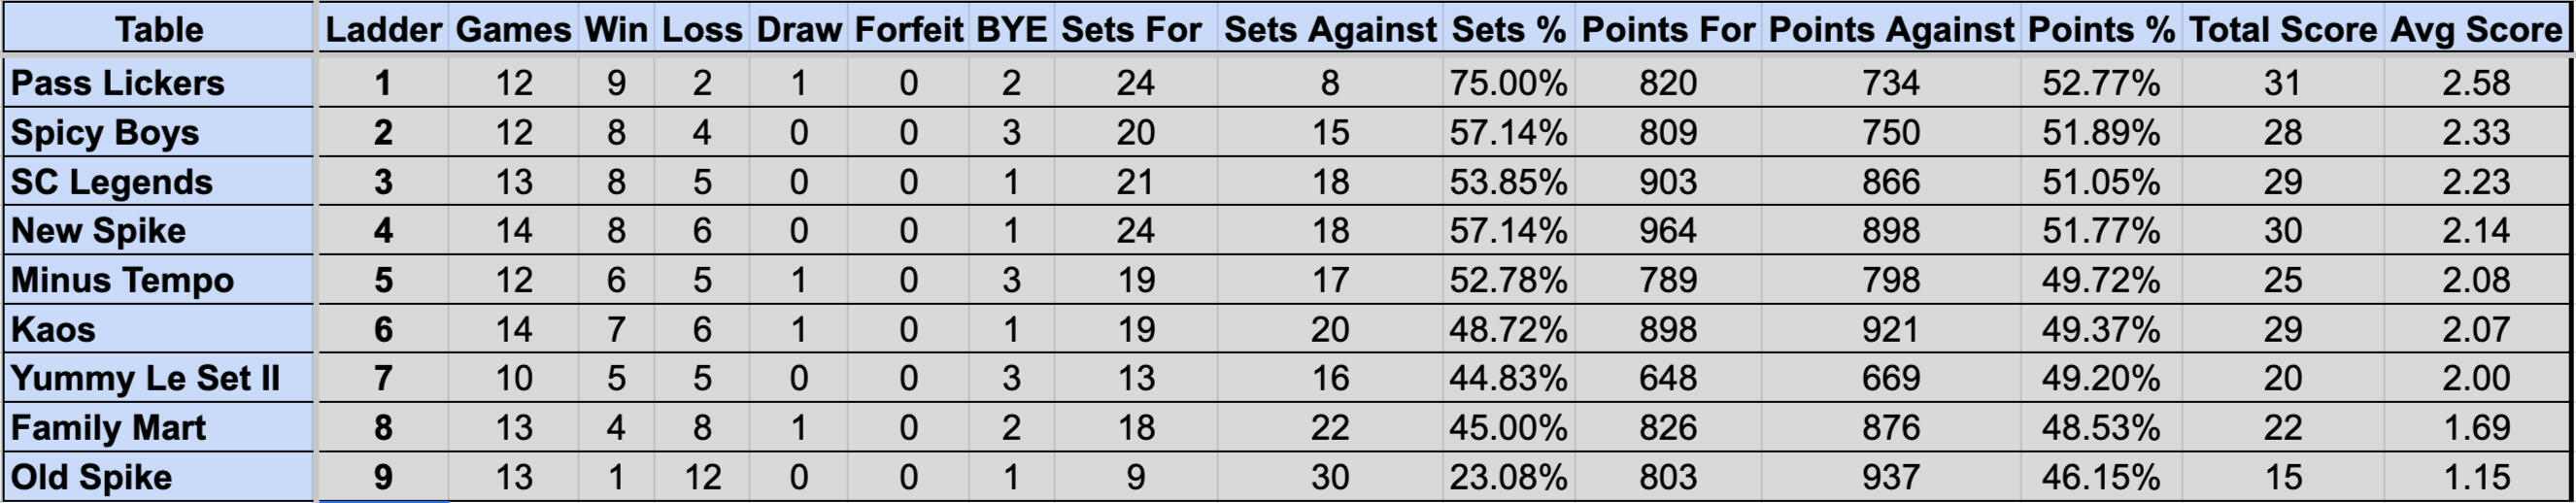
Task: Click Kaos Sets % value 48.72%
Action: (x=1508, y=329)
